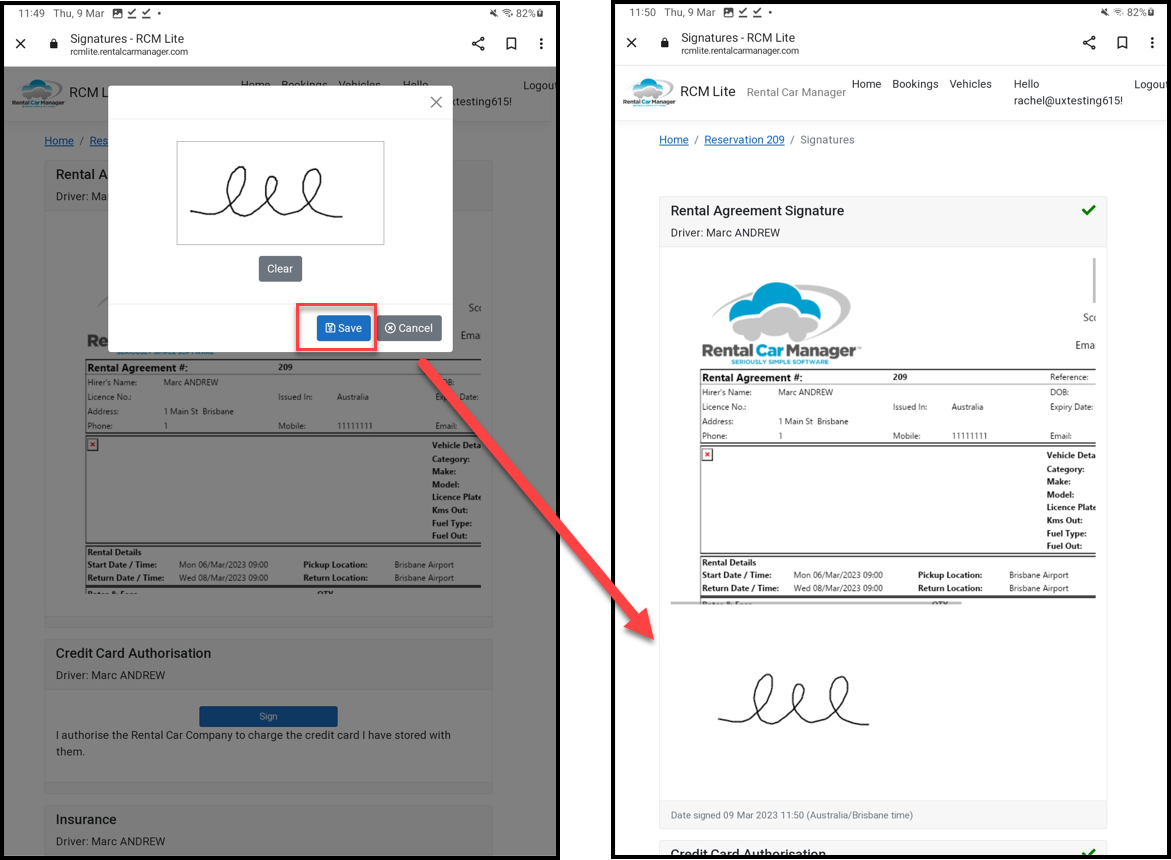Close the browser tab in left screenshot
Viewport: 1171px width, 860px height.
pos(21,44)
